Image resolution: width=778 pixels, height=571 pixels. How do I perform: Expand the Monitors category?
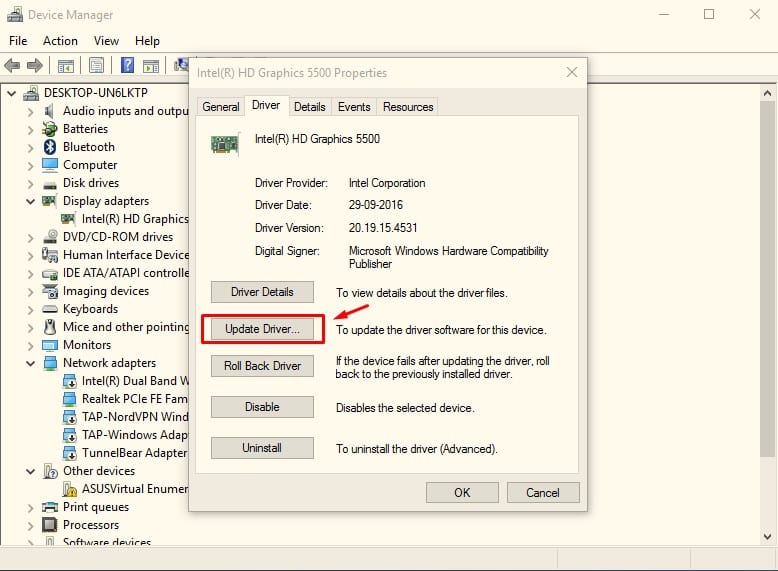30,345
